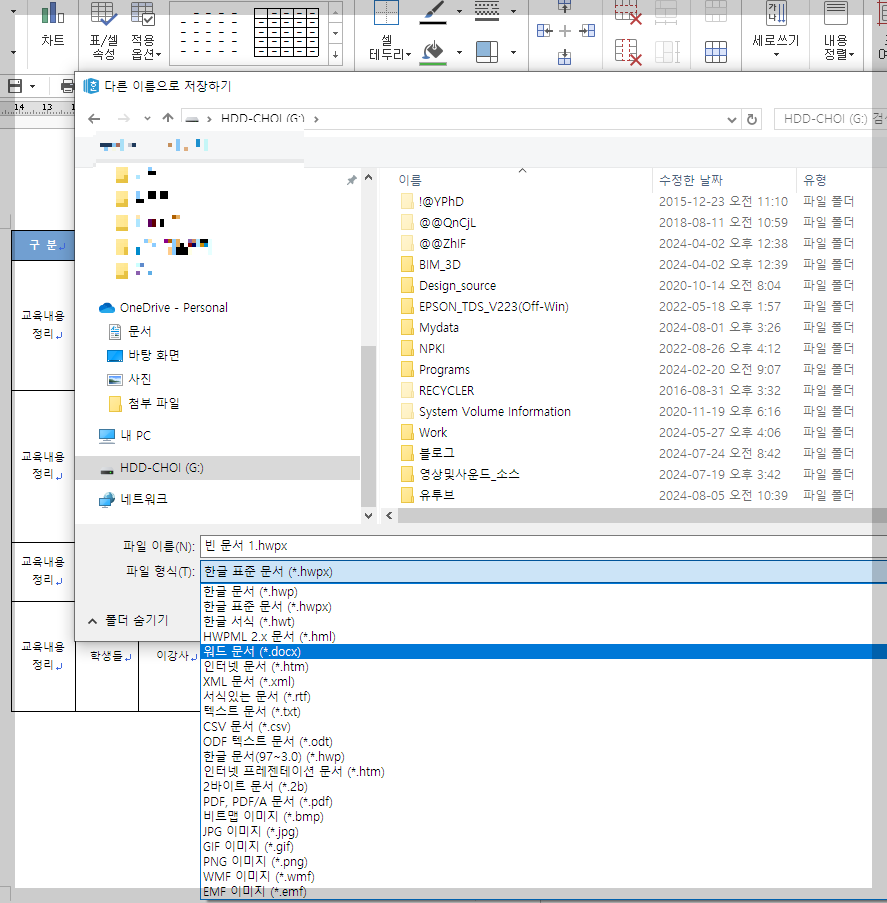The image size is (887, 903).
Task: Open 표/셀 속성 table properties
Action: (104, 30)
